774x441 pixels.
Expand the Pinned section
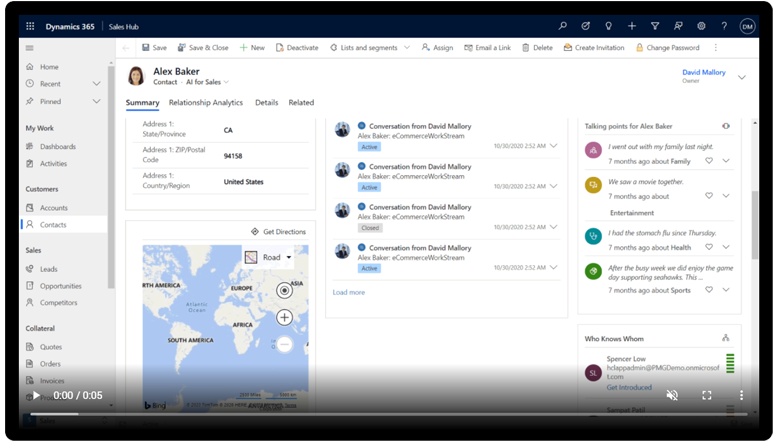96,101
